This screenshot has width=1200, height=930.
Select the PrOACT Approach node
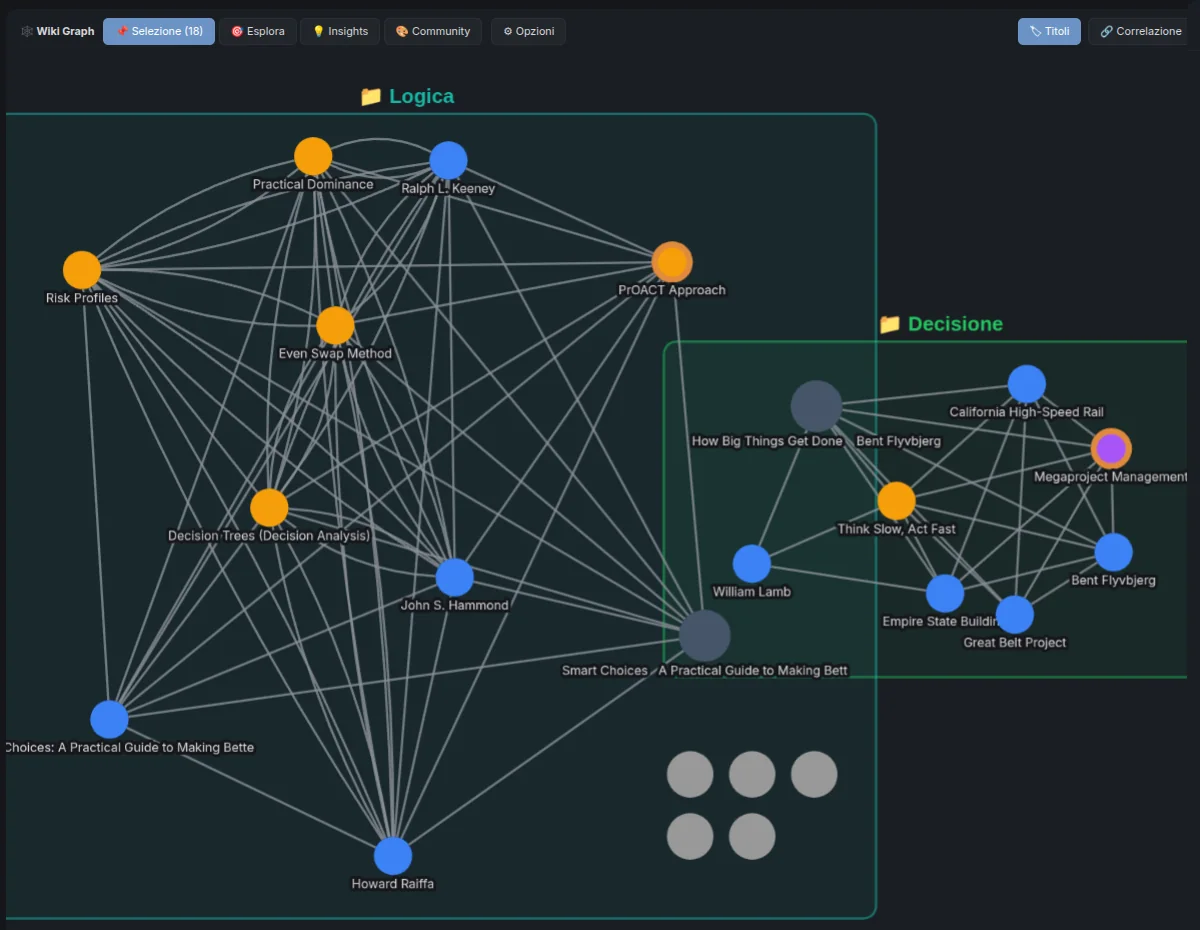tap(672, 262)
